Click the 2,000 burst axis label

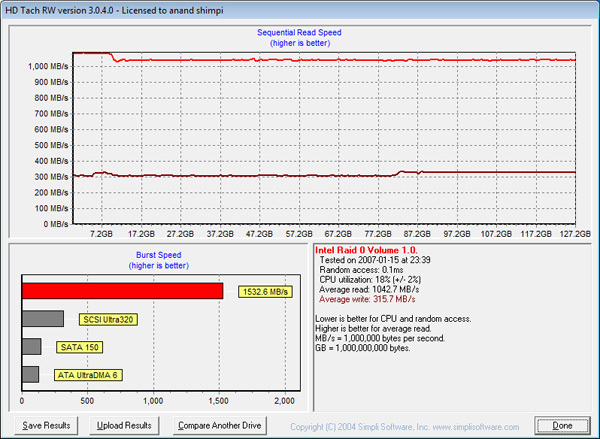[x=285, y=401]
